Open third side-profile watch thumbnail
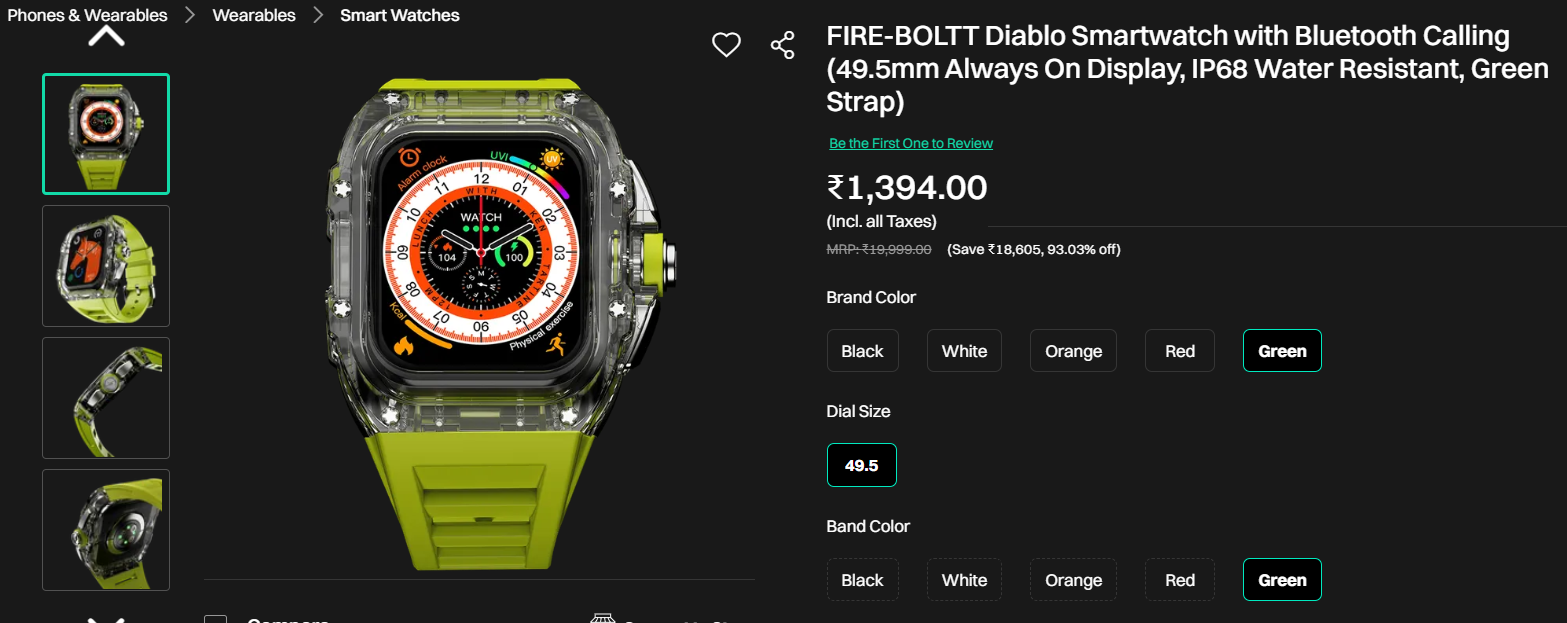The height and width of the screenshot is (623, 1567). 106,398
